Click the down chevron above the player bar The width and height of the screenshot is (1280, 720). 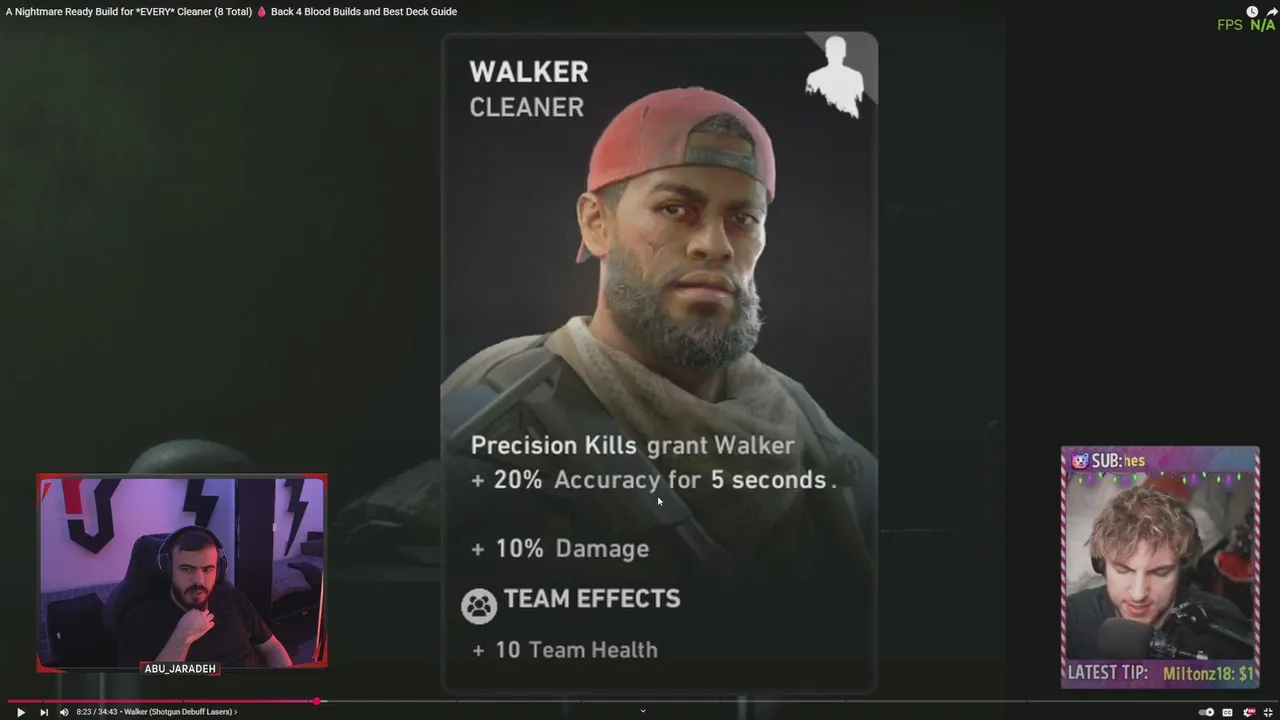pos(643,711)
